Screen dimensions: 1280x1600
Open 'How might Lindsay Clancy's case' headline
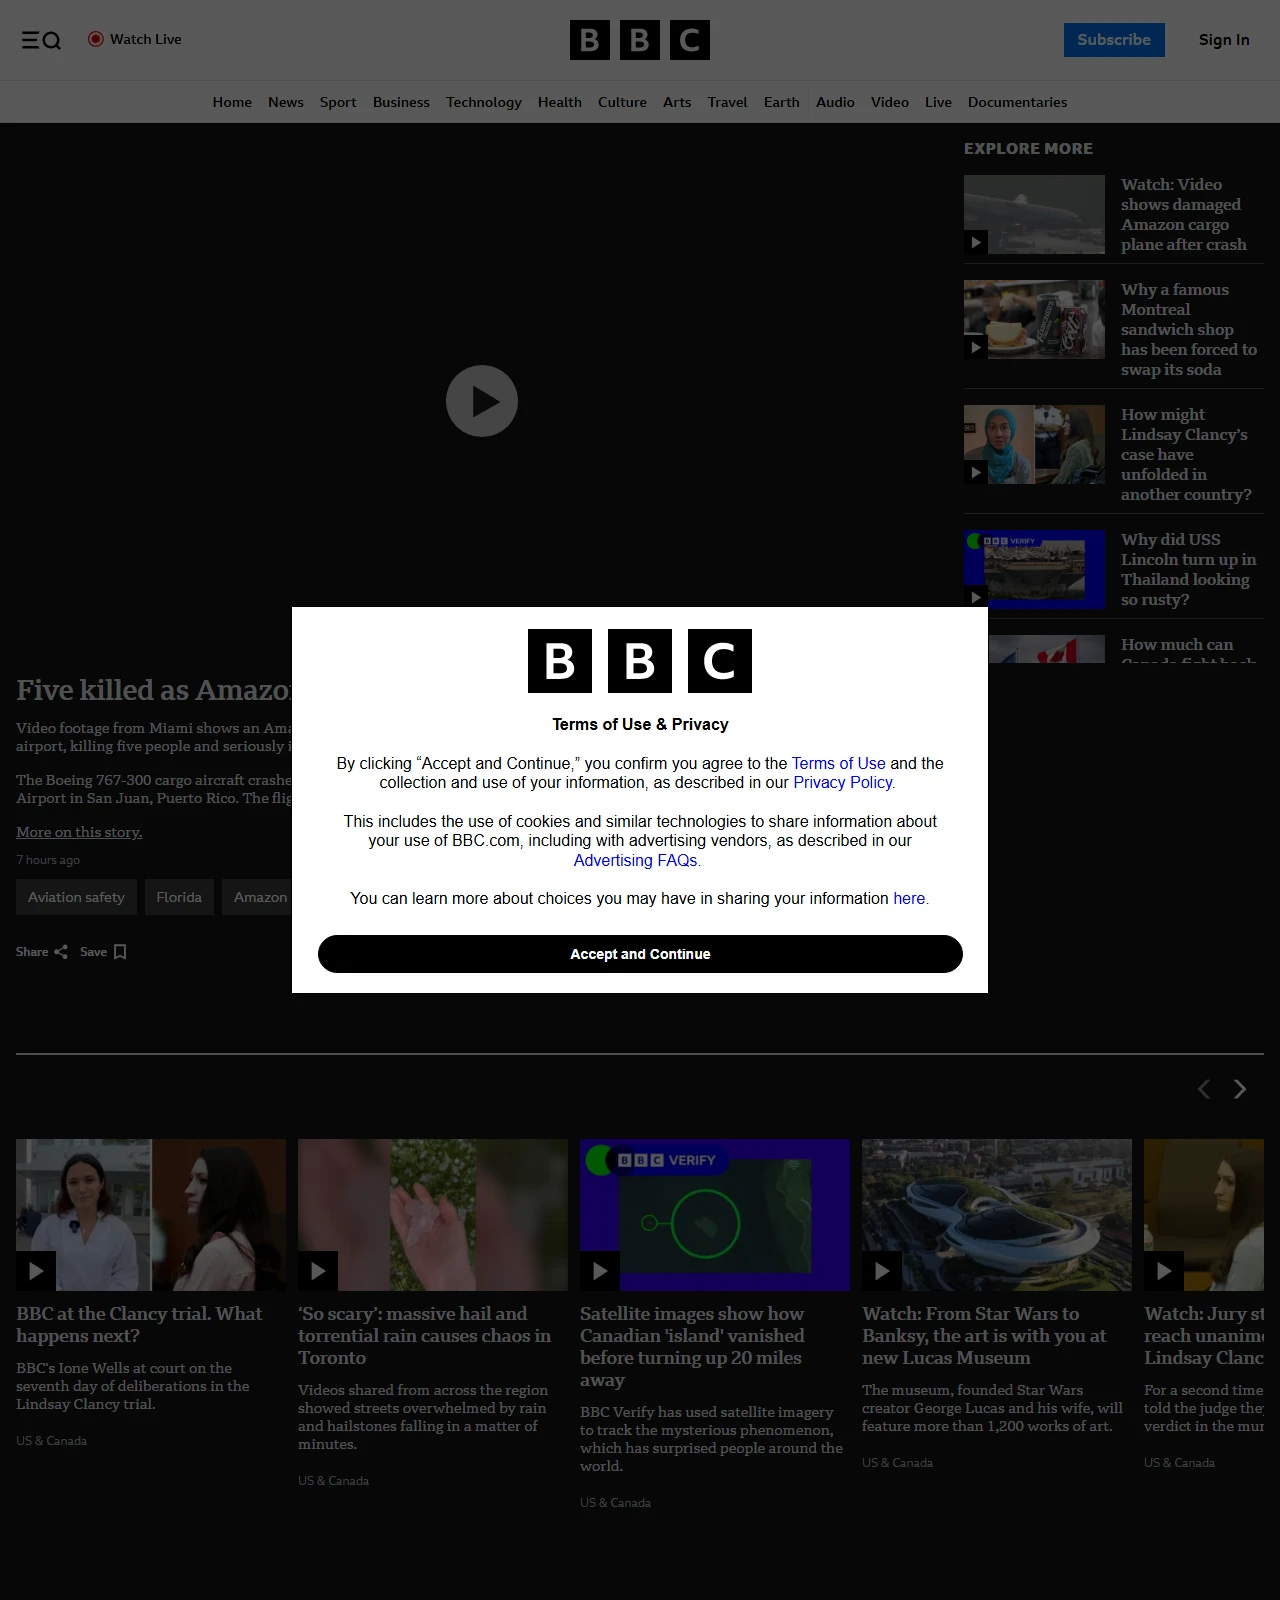pos(1186,454)
